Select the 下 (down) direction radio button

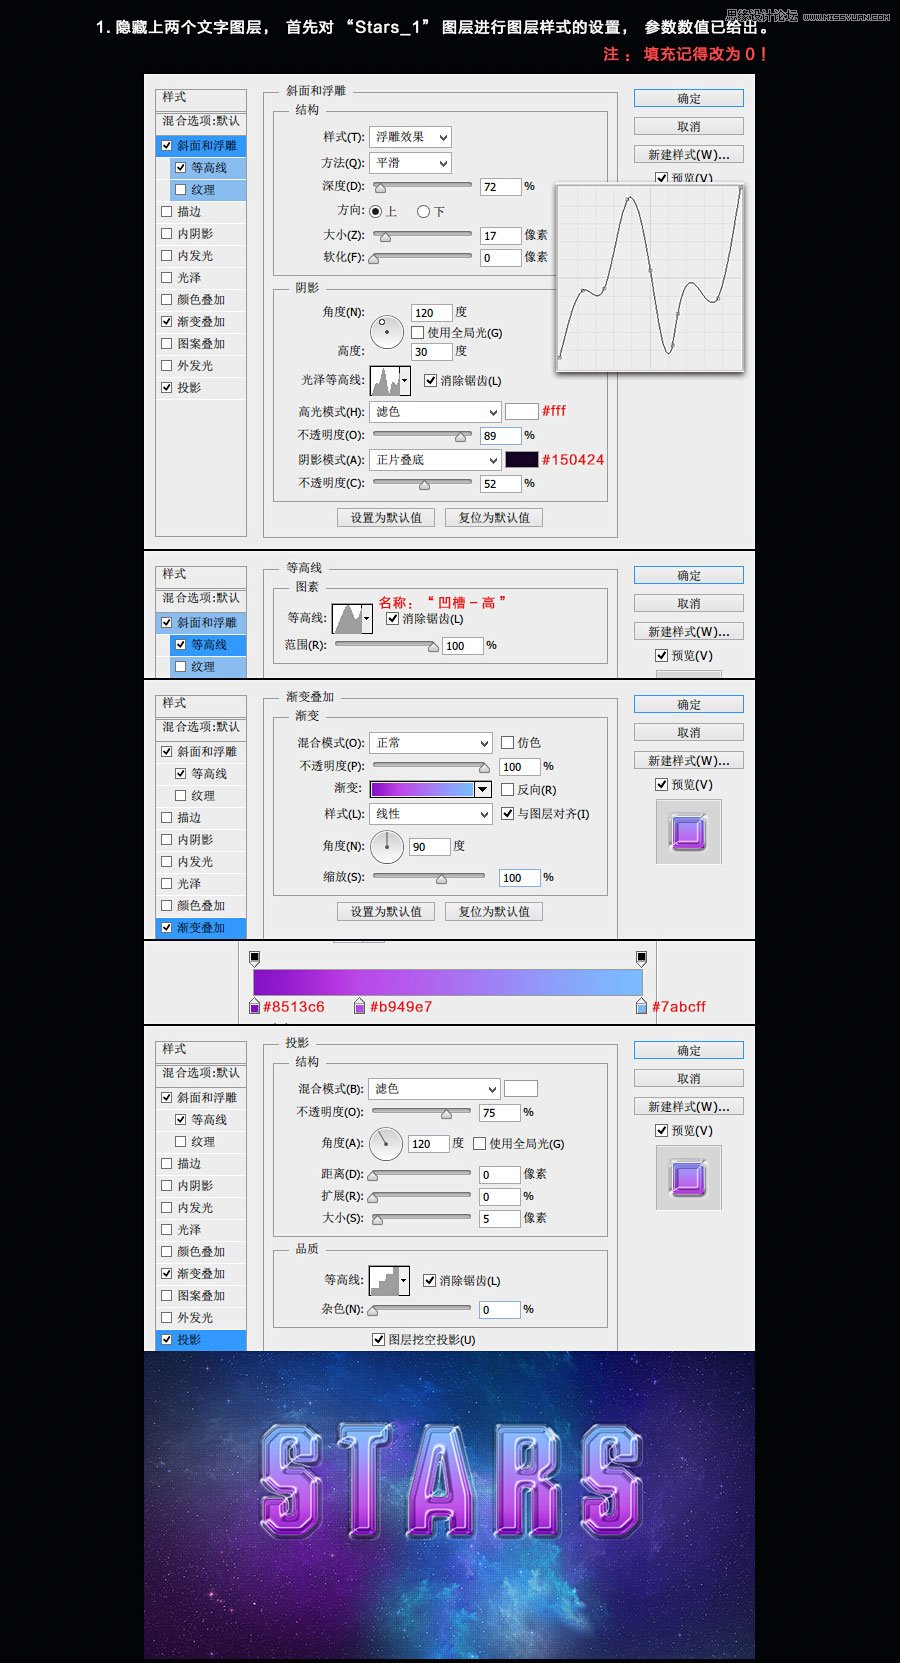(x=423, y=212)
